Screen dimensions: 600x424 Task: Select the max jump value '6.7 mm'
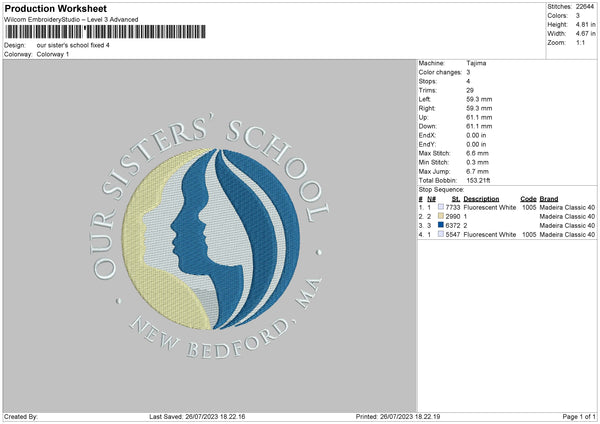(477, 171)
